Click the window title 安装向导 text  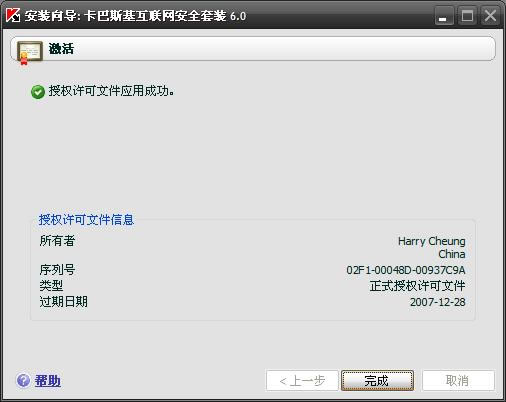pyautogui.click(x=51, y=16)
